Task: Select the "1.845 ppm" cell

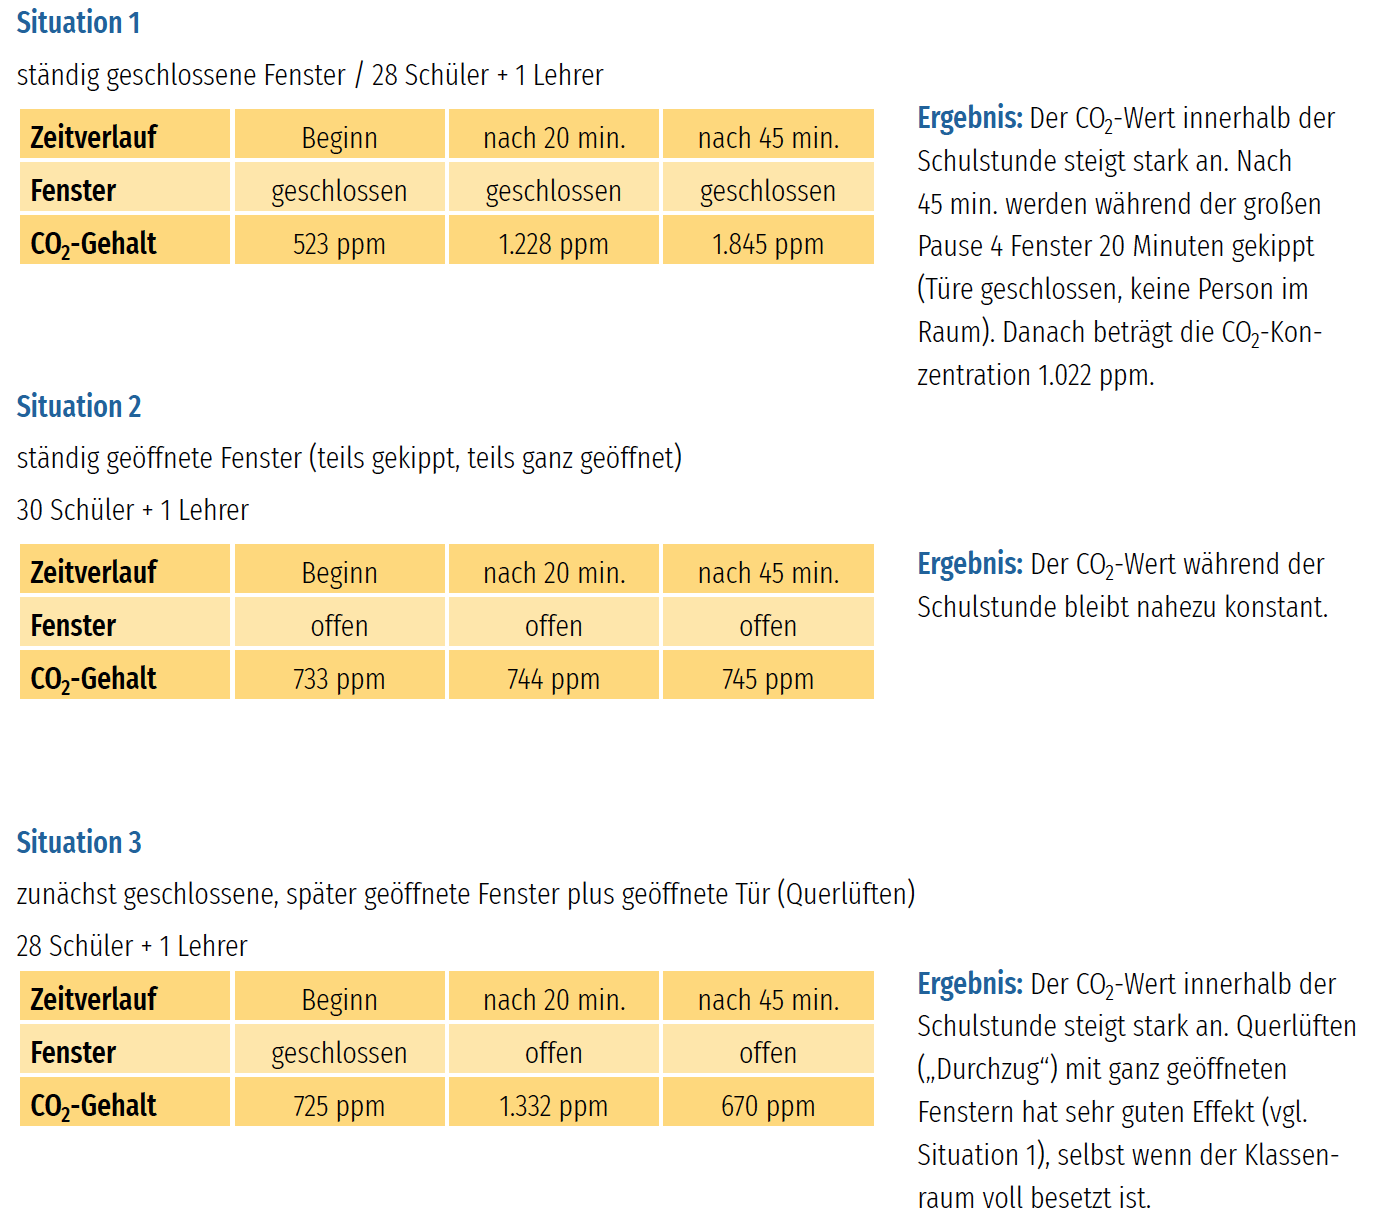Action: coord(767,244)
